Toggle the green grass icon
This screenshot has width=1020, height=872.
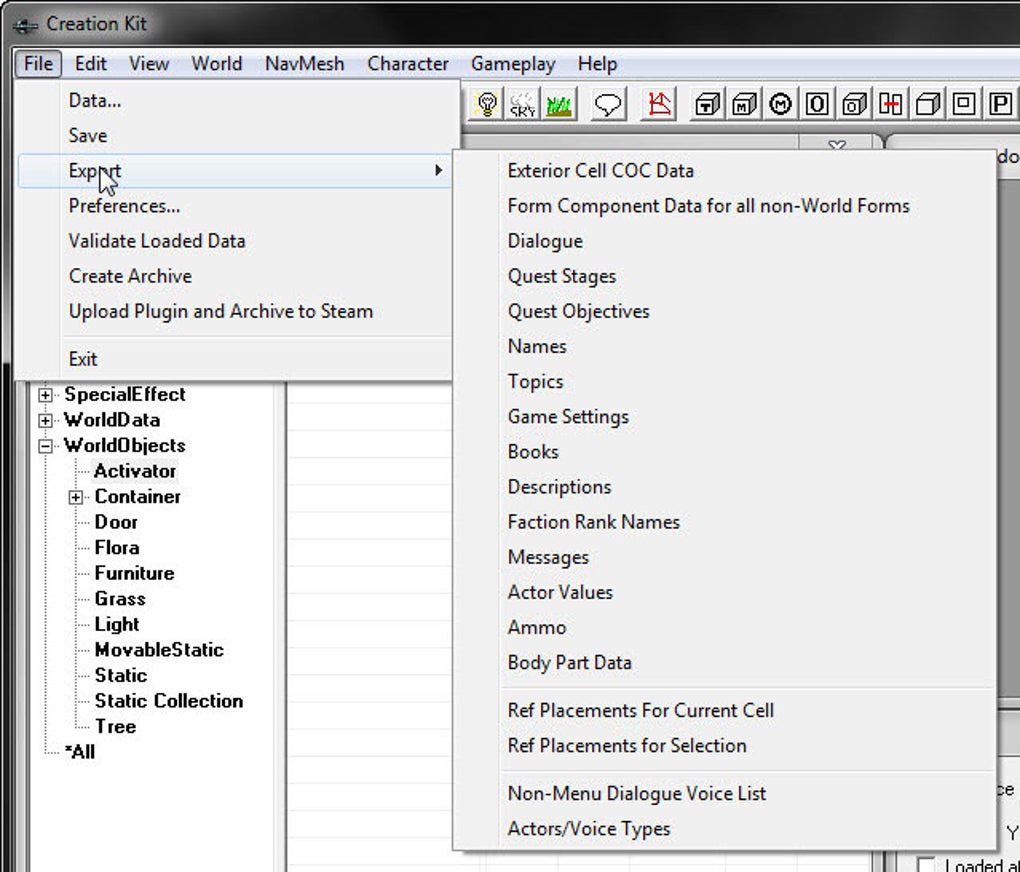[x=559, y=104]
